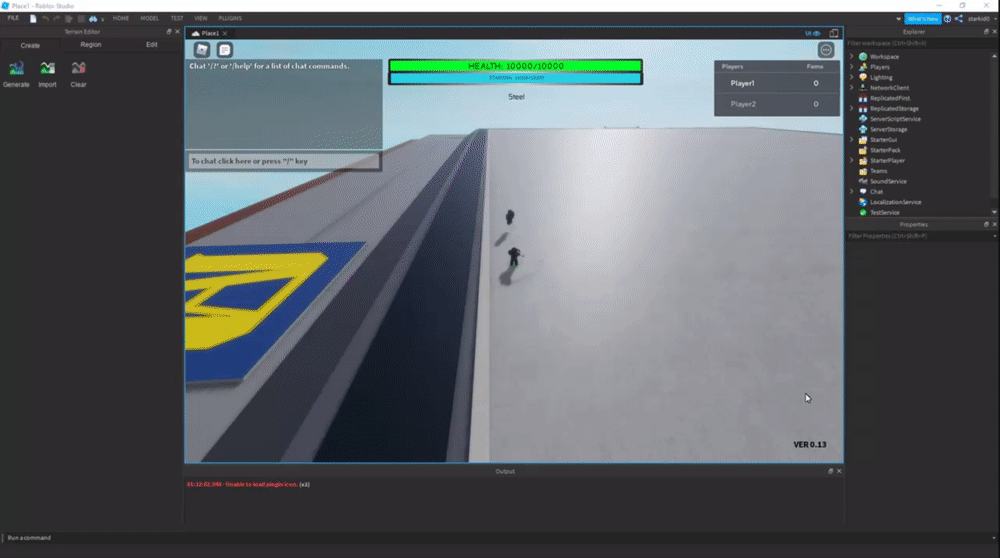Expand the ReplicatedStorage tree node
1000x558 pixels.
(851, 108)
